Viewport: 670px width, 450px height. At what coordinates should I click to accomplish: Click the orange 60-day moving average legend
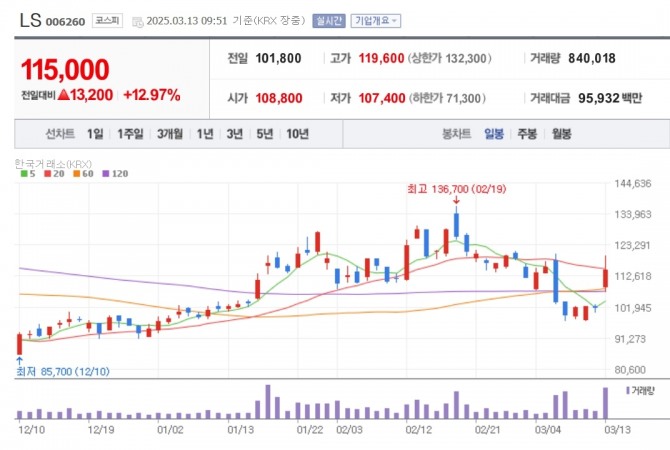(x=83, y=174)
